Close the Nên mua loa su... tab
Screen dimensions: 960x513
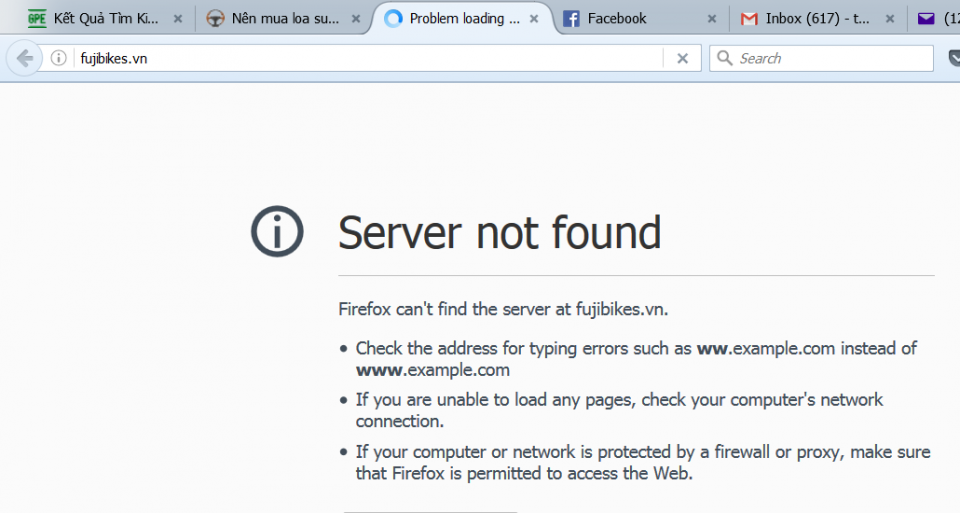[356, 18]
